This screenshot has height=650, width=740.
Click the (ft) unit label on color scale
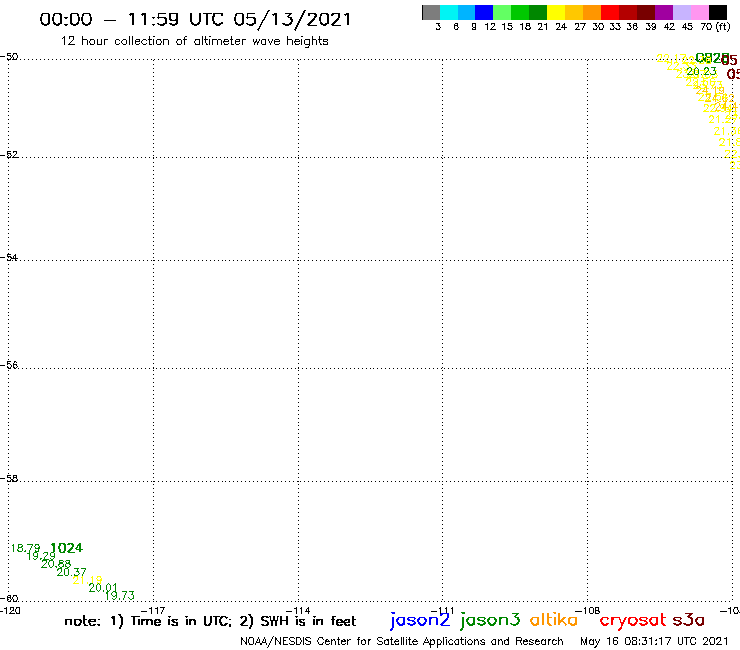click(x=723, y=27)
